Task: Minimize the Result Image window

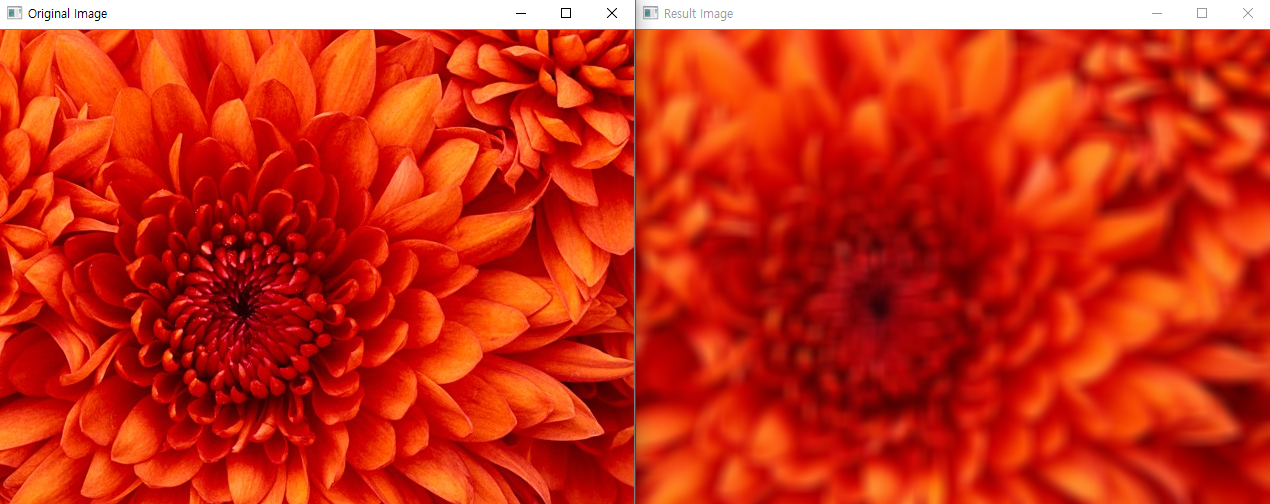Action: 1156,14
